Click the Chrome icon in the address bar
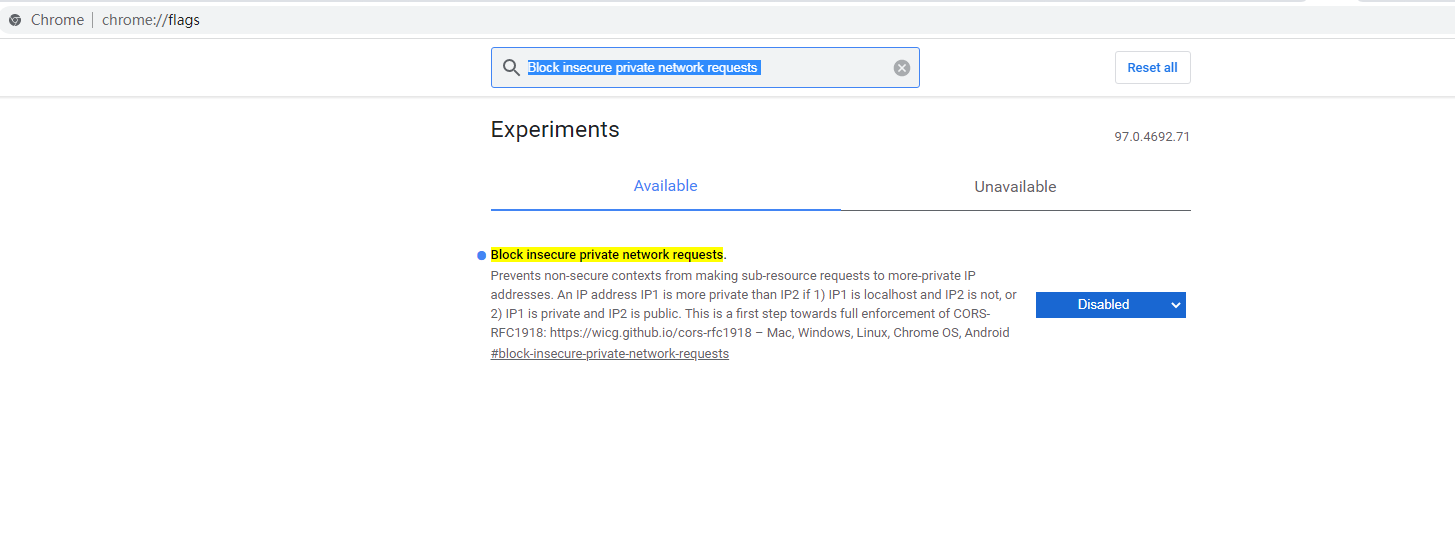The image size is (1455, 541). pos(15,20)
